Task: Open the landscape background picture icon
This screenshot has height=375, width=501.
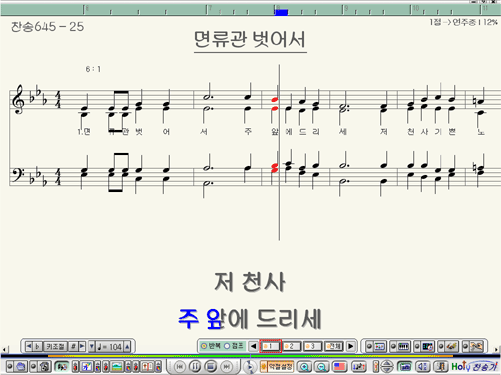Action: (117, 366)
